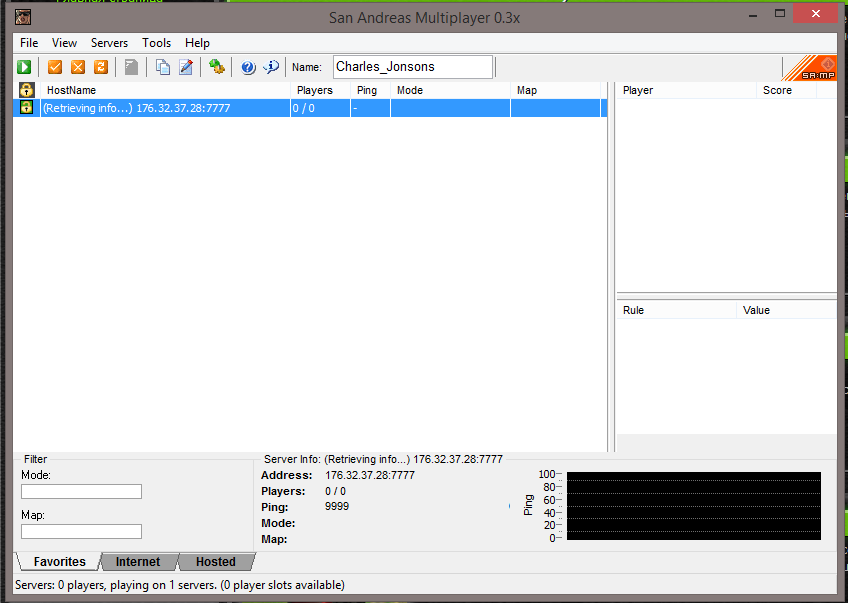Click the Map filter input box

(x=81, y=532)
